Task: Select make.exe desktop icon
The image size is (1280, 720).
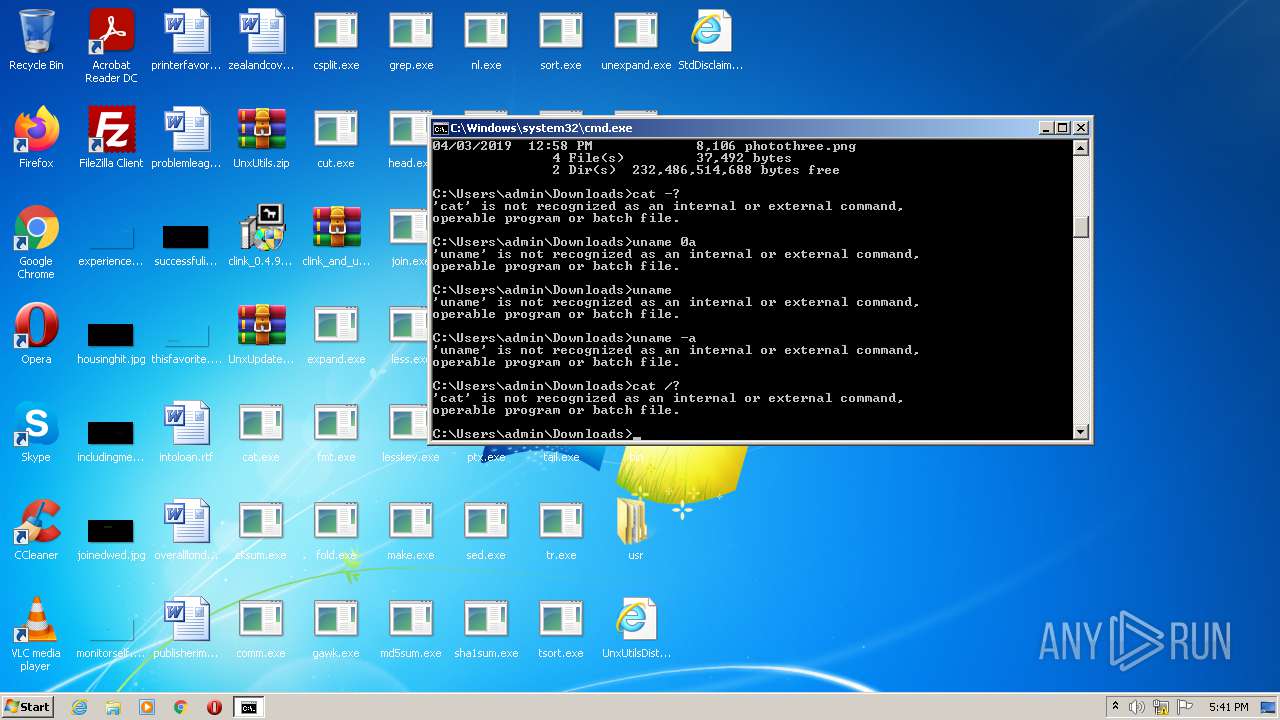Action: [411, 530]
